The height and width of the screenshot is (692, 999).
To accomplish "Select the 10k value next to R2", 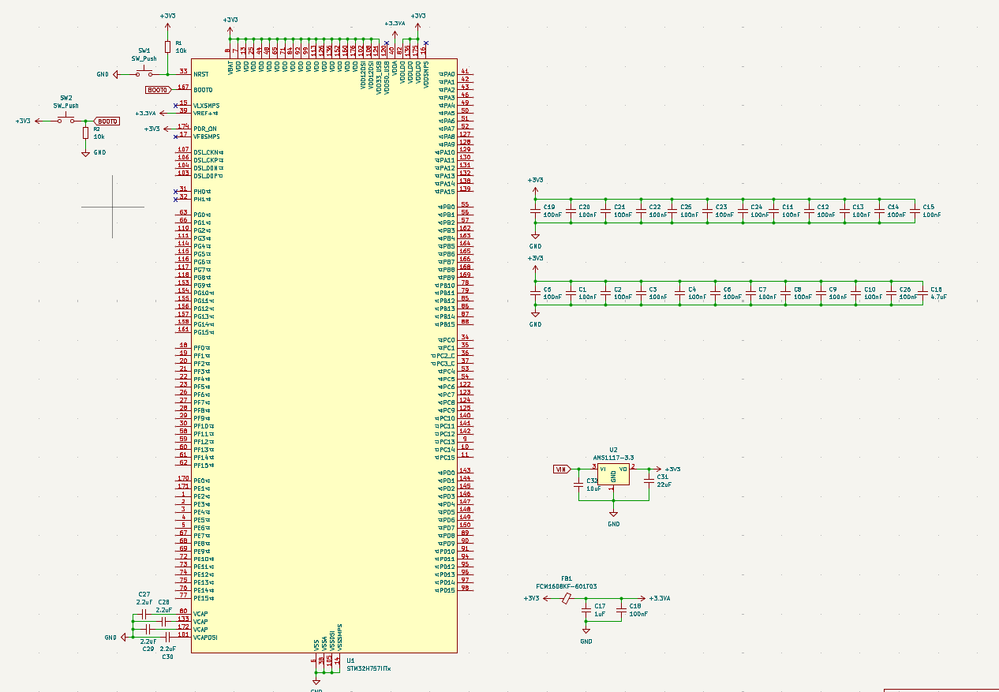I will pyautogui.click(x=99, y=136).
